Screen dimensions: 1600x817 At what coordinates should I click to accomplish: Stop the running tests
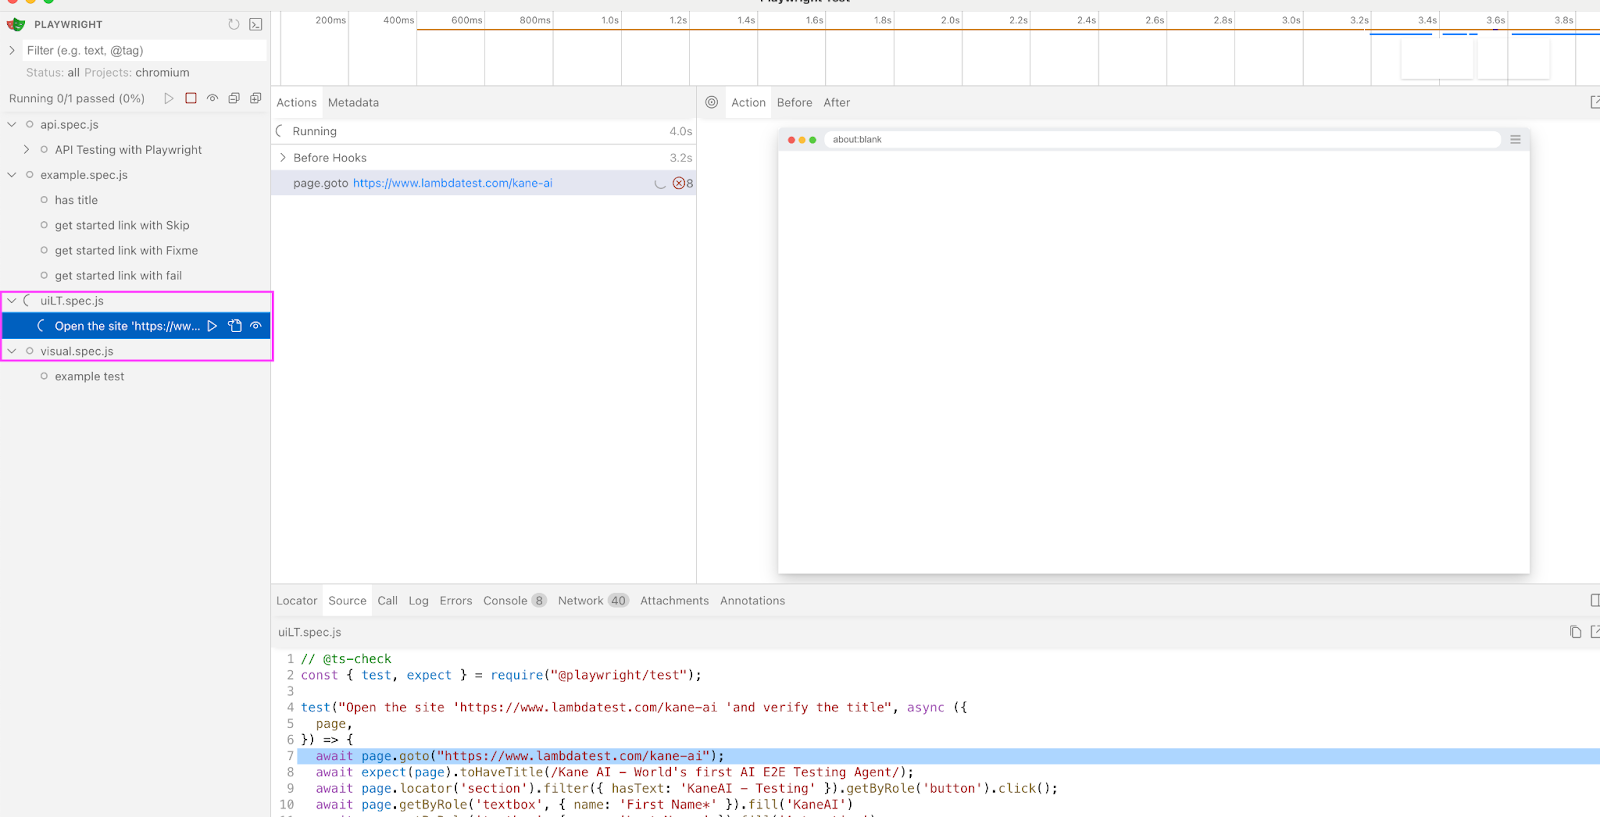pos(191,98)
